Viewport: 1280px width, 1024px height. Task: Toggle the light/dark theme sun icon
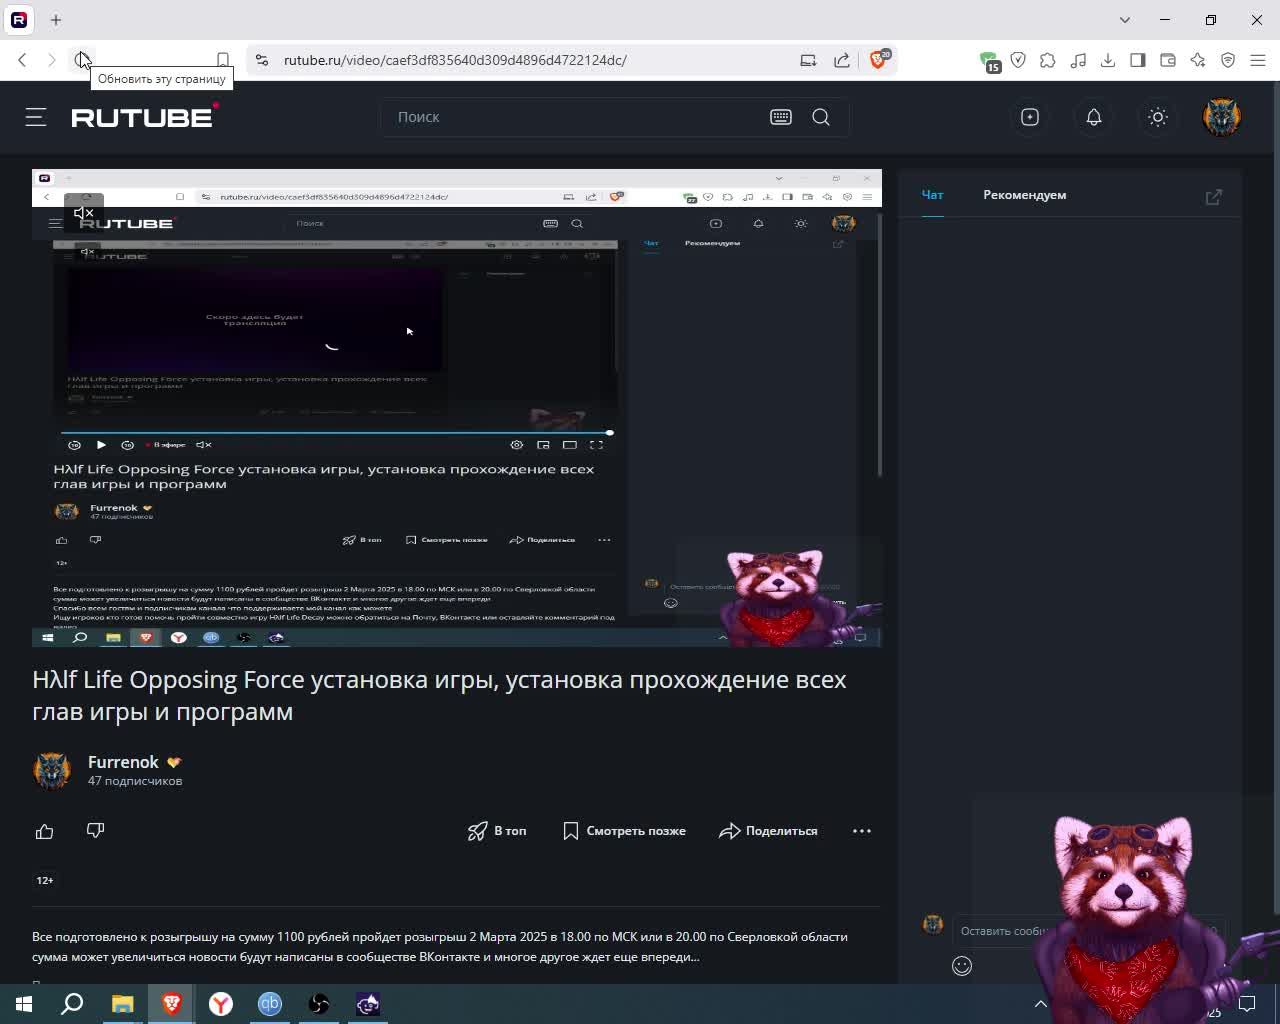pos(1158,117)
